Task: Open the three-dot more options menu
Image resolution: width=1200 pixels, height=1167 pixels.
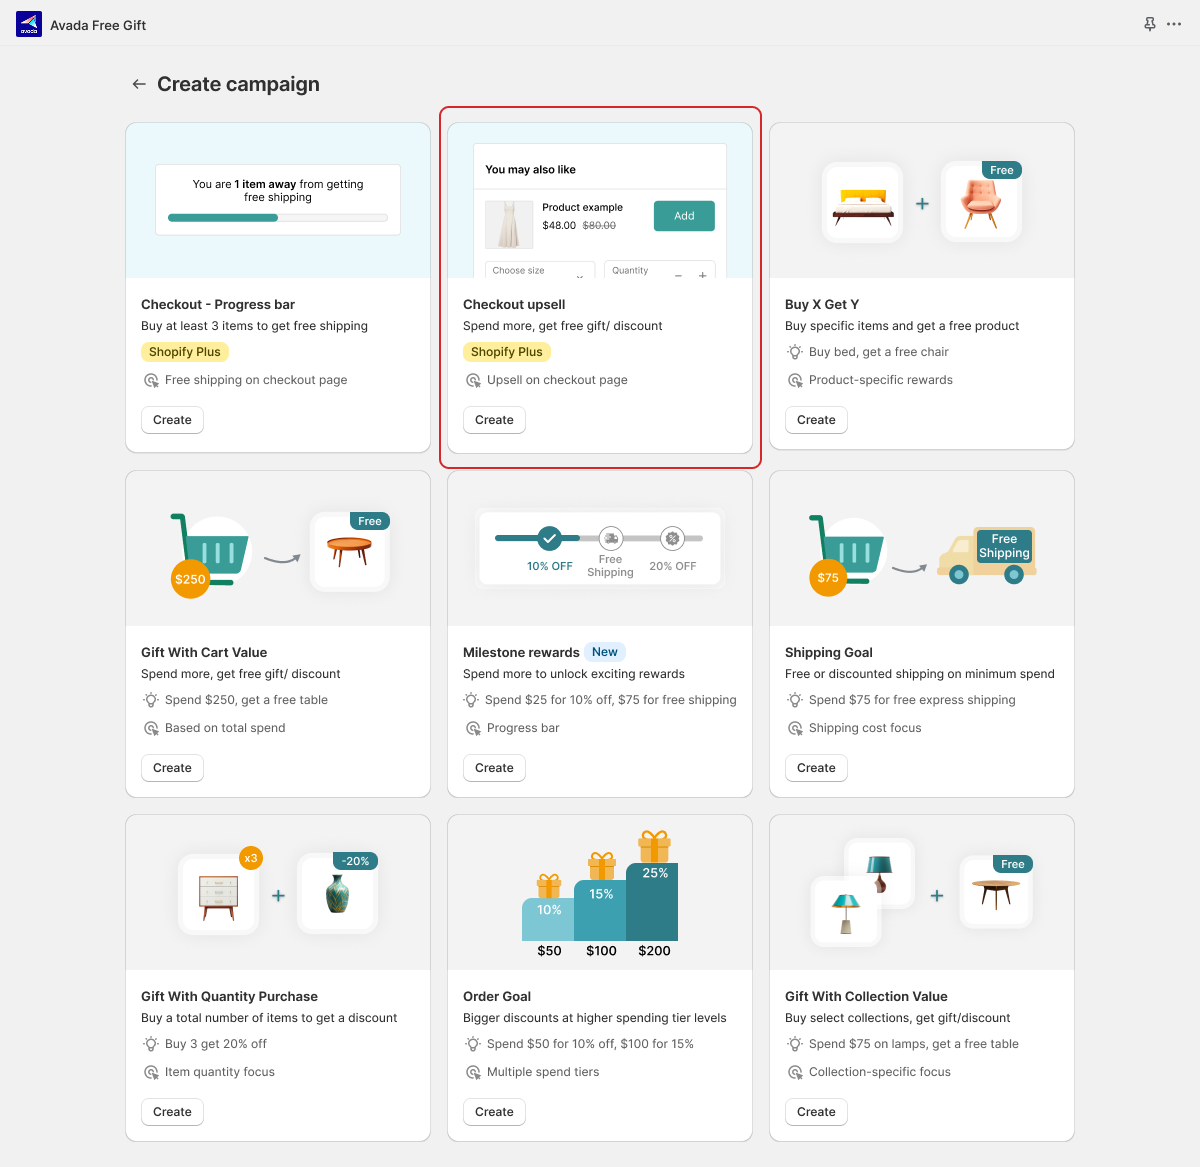Action: pos(1174,24)
